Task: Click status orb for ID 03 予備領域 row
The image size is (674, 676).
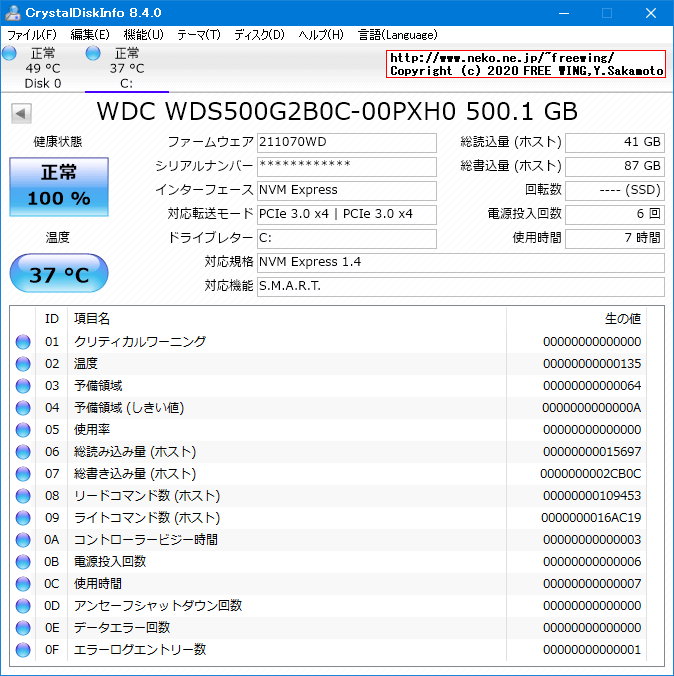Action: click(23, 386)
